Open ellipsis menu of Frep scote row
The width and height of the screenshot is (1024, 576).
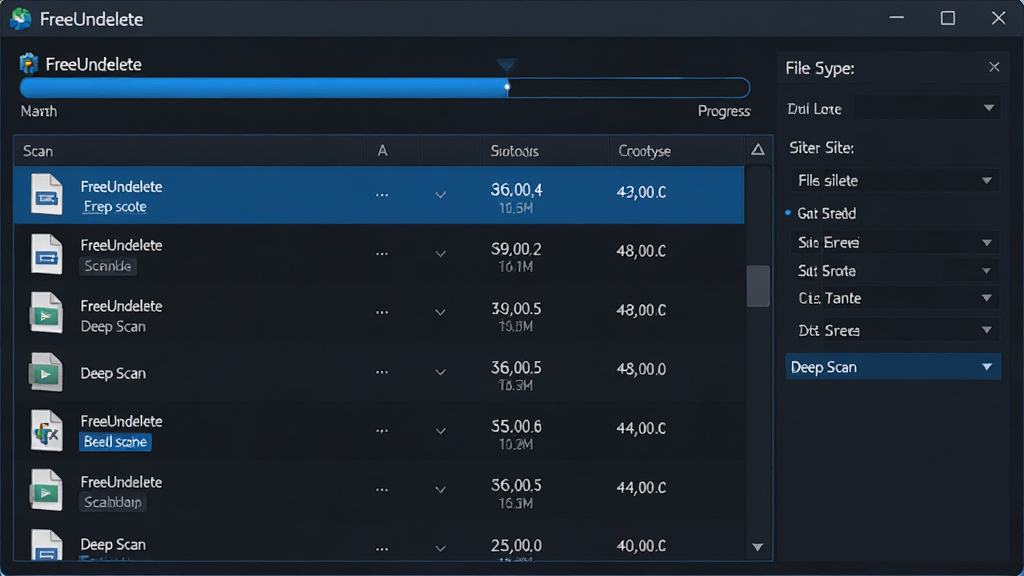[382, 195]
